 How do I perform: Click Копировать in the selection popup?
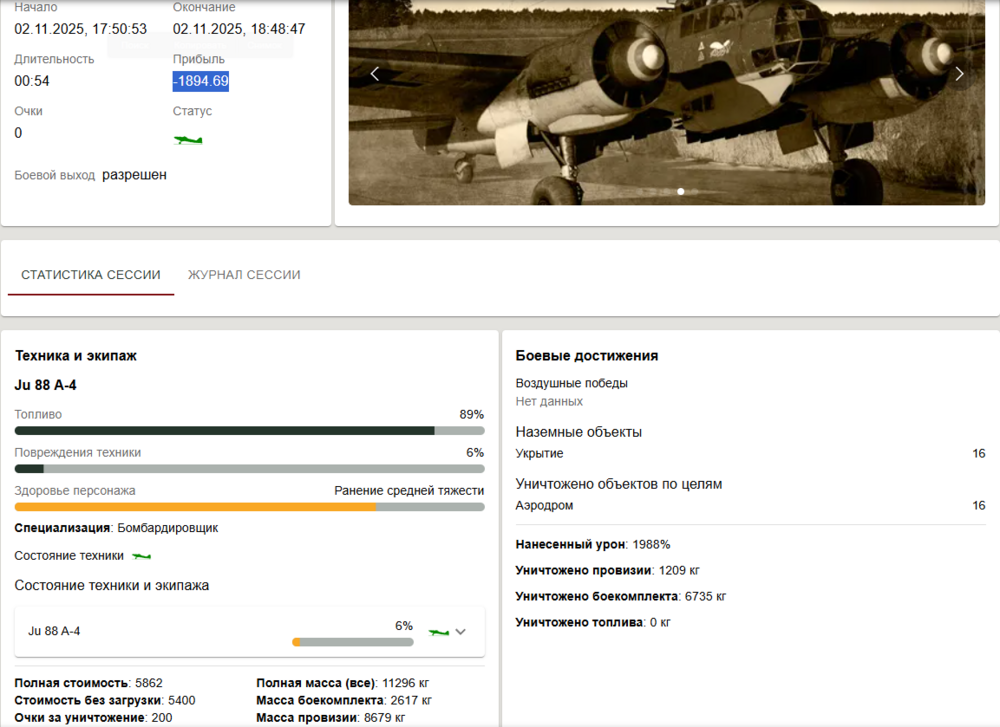click(201, 44)
